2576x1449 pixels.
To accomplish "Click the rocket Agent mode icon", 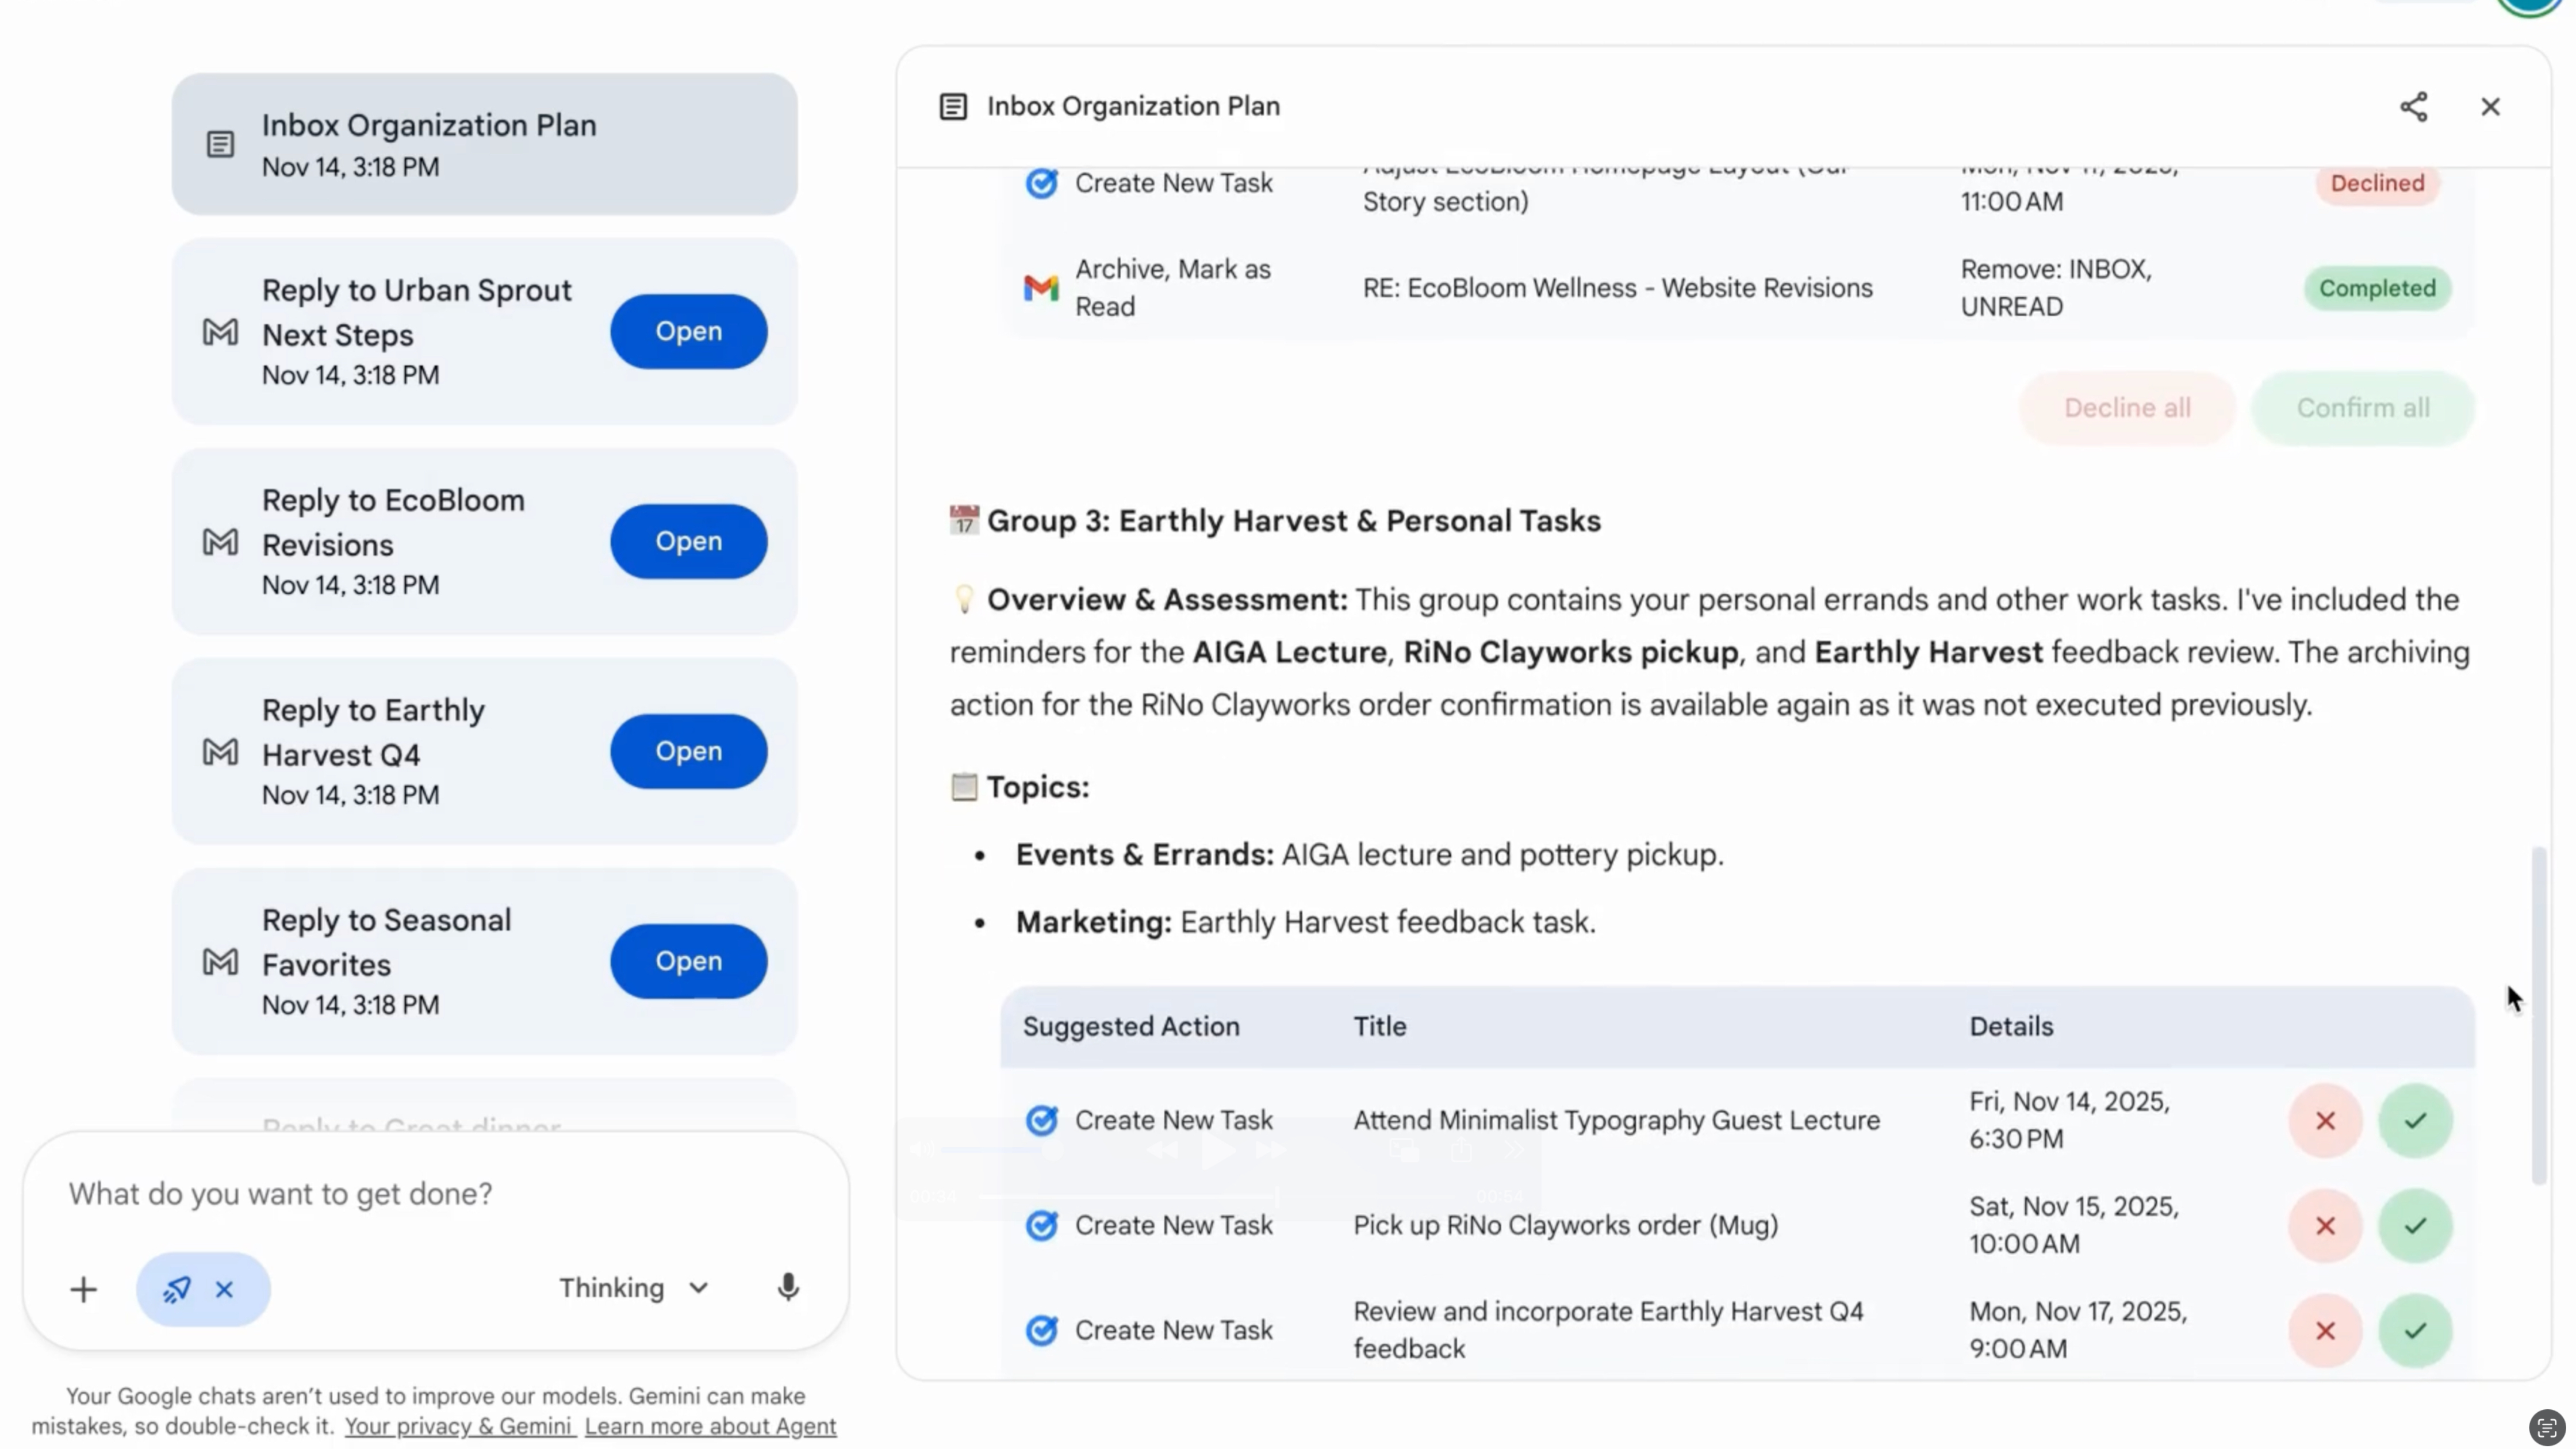I will pos(177,1289).
